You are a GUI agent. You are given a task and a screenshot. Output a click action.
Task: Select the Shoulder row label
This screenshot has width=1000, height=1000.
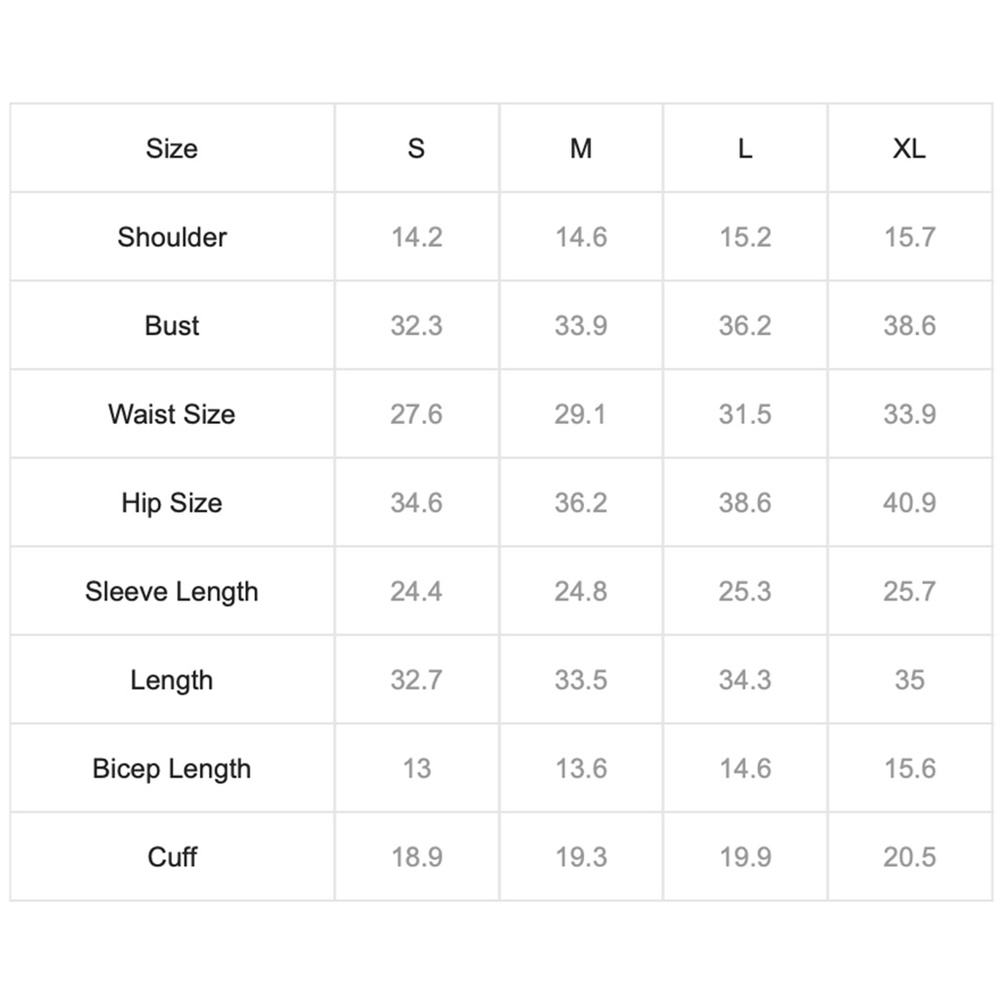(172, 237)
